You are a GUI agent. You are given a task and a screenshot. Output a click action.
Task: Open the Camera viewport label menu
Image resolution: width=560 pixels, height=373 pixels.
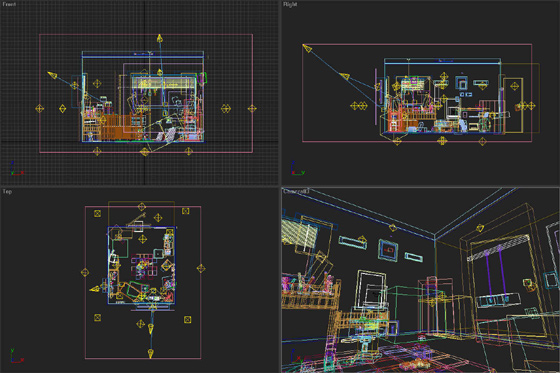pyautogui.click(x=296, y=192)
